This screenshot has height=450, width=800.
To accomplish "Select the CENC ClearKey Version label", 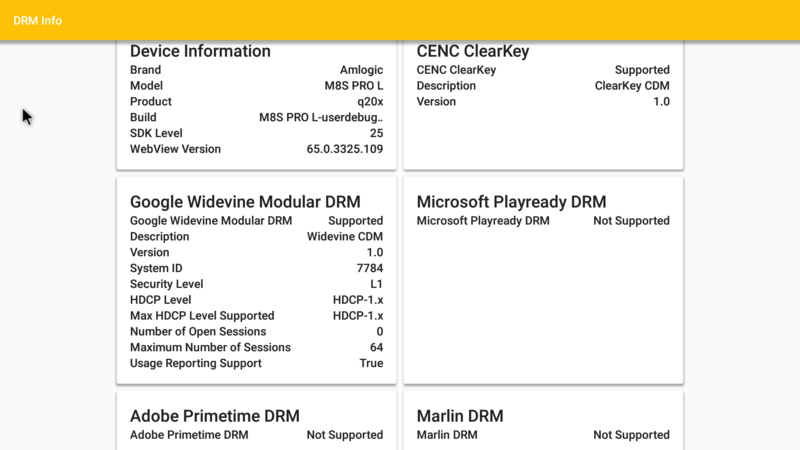I will coord(436,102).
